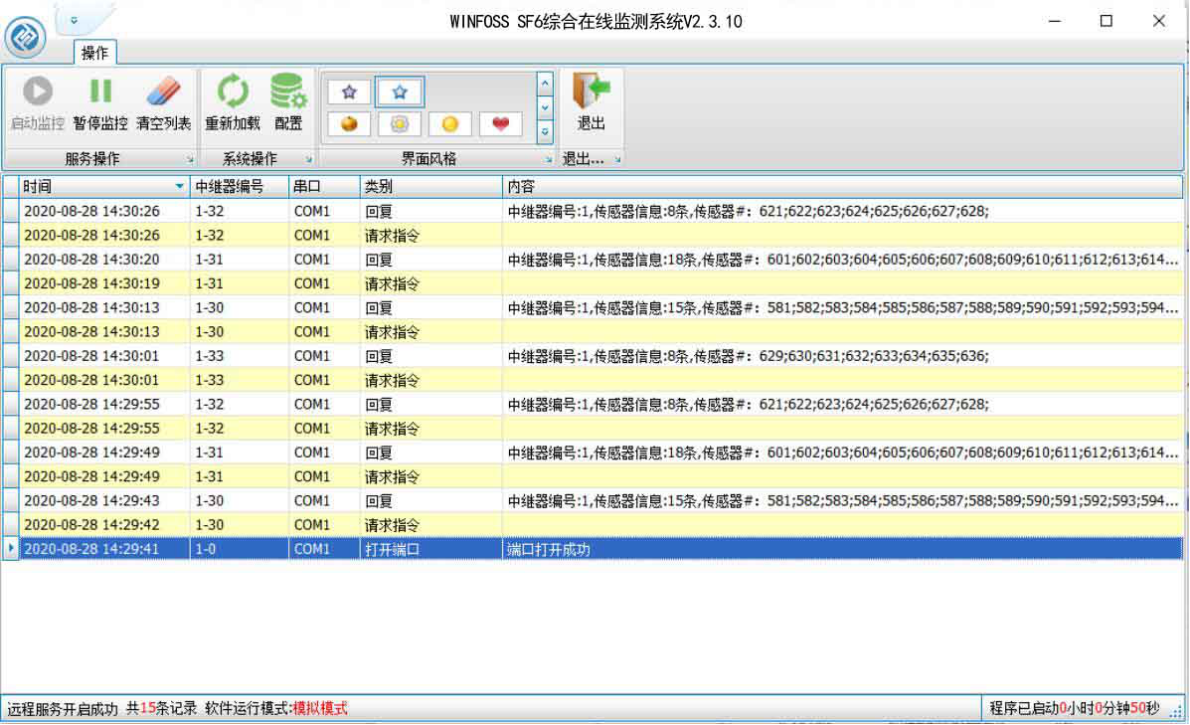Select the timestamp 2020-08-28 14:29:41
The height and width of the screenshot is (725, 1190).
coord(92,549)
